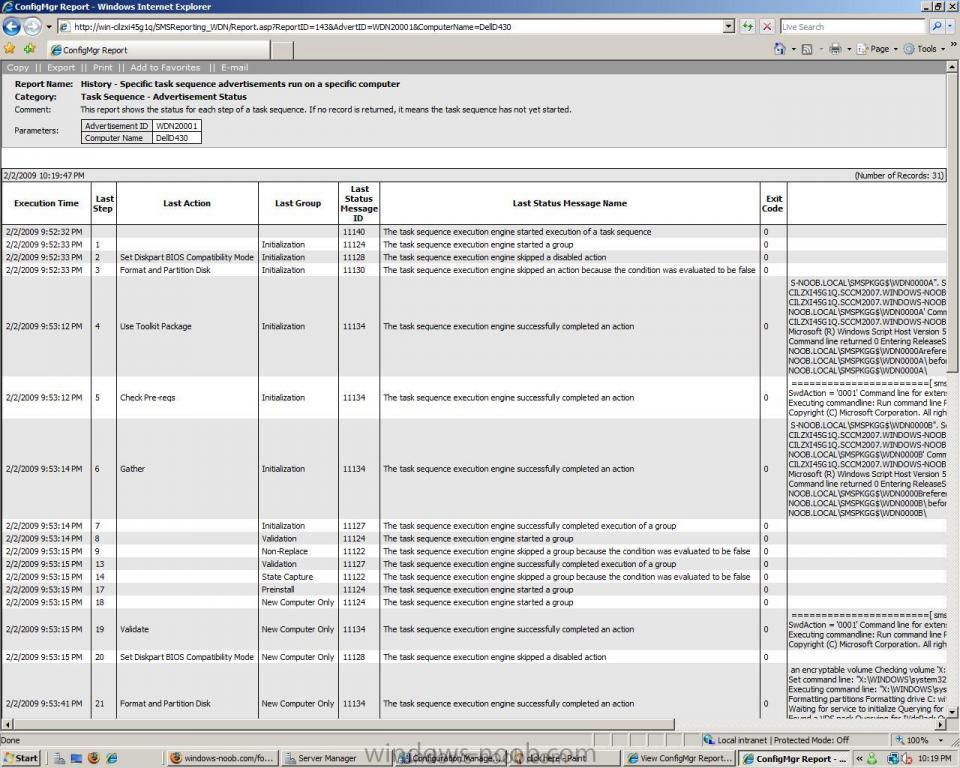Select message ID 11140 cell
This screenshot has width=960, height=768.
click(358, 232)
